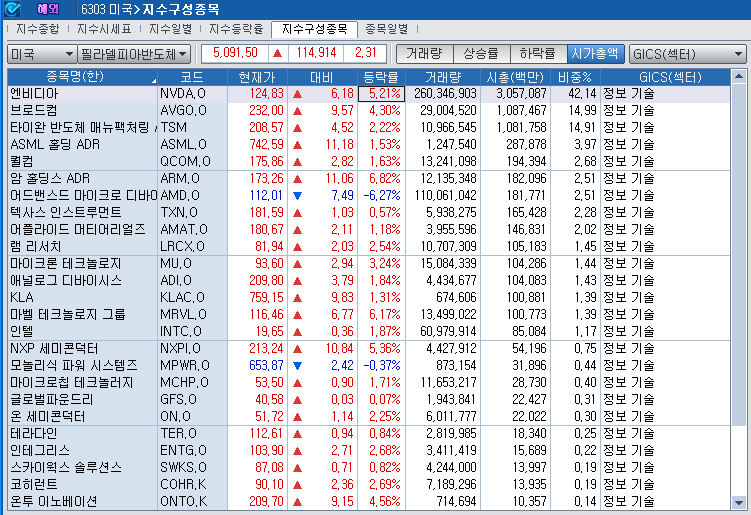The width and height of the screenshot is (751, 515).
Task: Click the scrollbar up arrow
Action: [x=739, y=76]
